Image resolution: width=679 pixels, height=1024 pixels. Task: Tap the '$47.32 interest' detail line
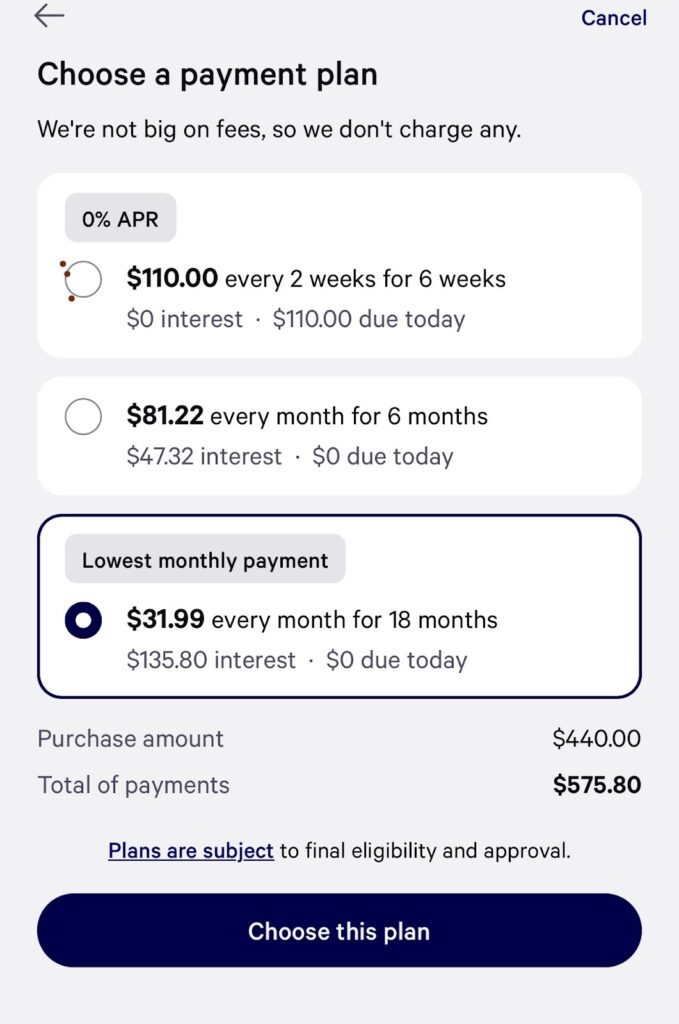tap(205, 456)
